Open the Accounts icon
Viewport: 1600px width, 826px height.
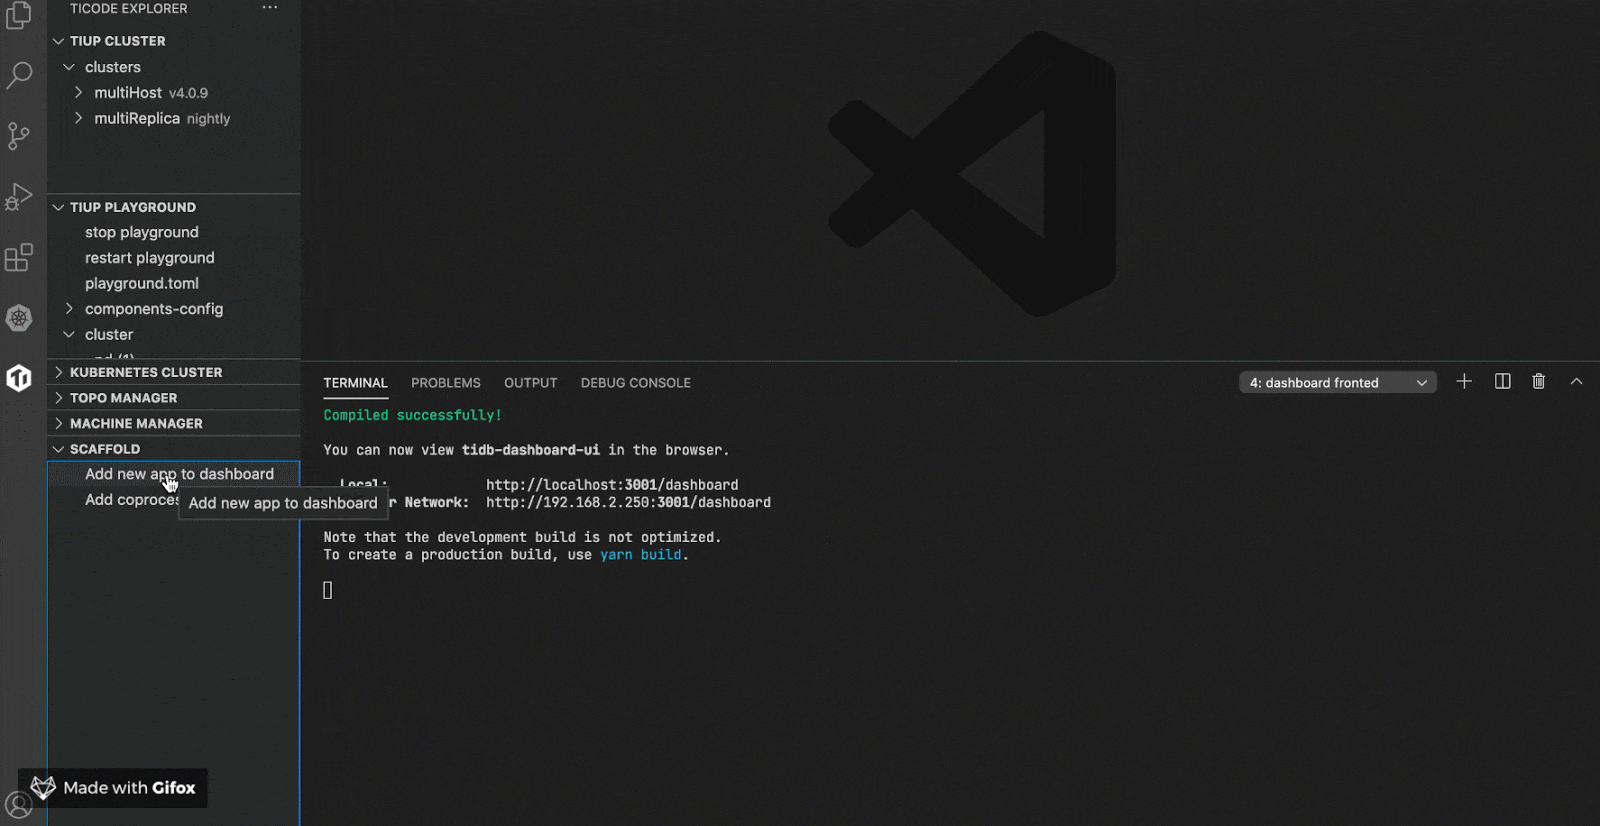click(x=19, y=805)
